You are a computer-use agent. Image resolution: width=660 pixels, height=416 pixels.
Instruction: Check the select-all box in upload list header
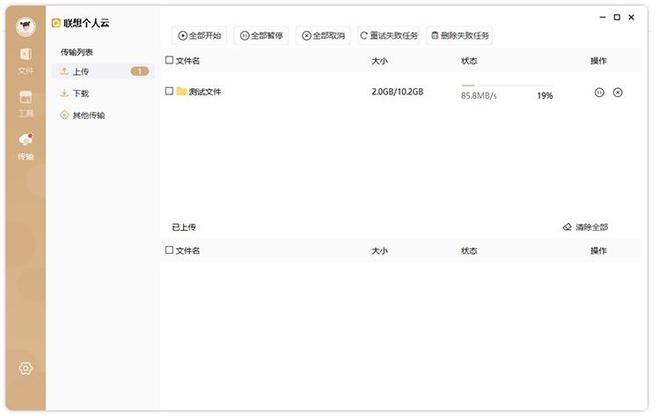169,61
